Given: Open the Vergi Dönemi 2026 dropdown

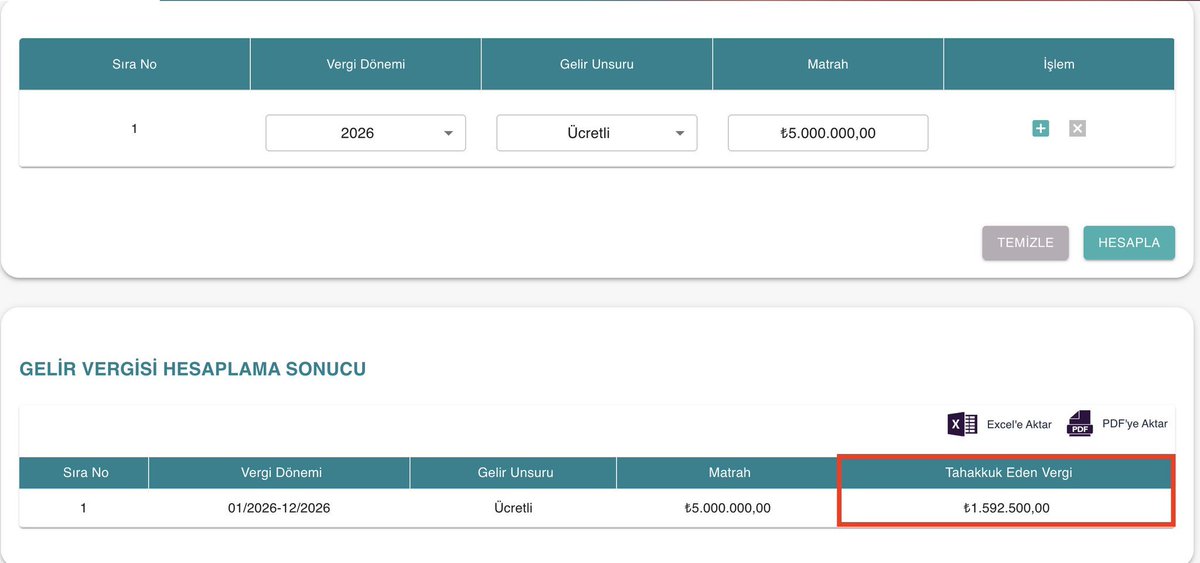Looking at the screenshot, I should pos(365,132).
